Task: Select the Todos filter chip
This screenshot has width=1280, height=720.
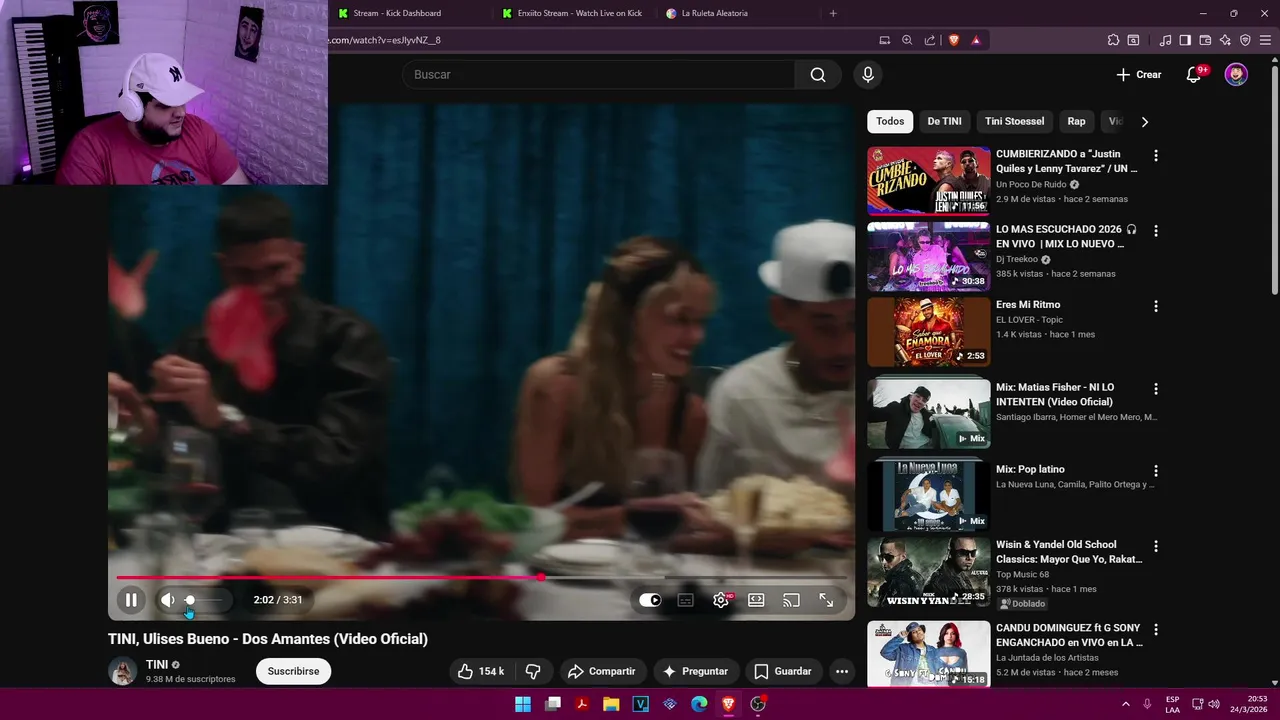Action: [890, 121]
